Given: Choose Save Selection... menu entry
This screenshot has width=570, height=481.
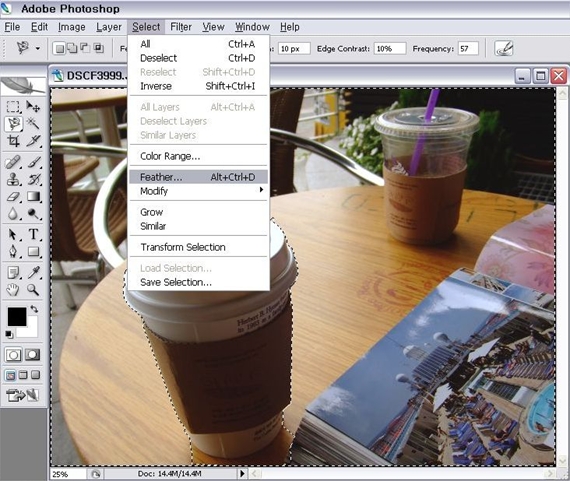Looking at the screenshot, I should pyautogui.click(x=198, y=282).
